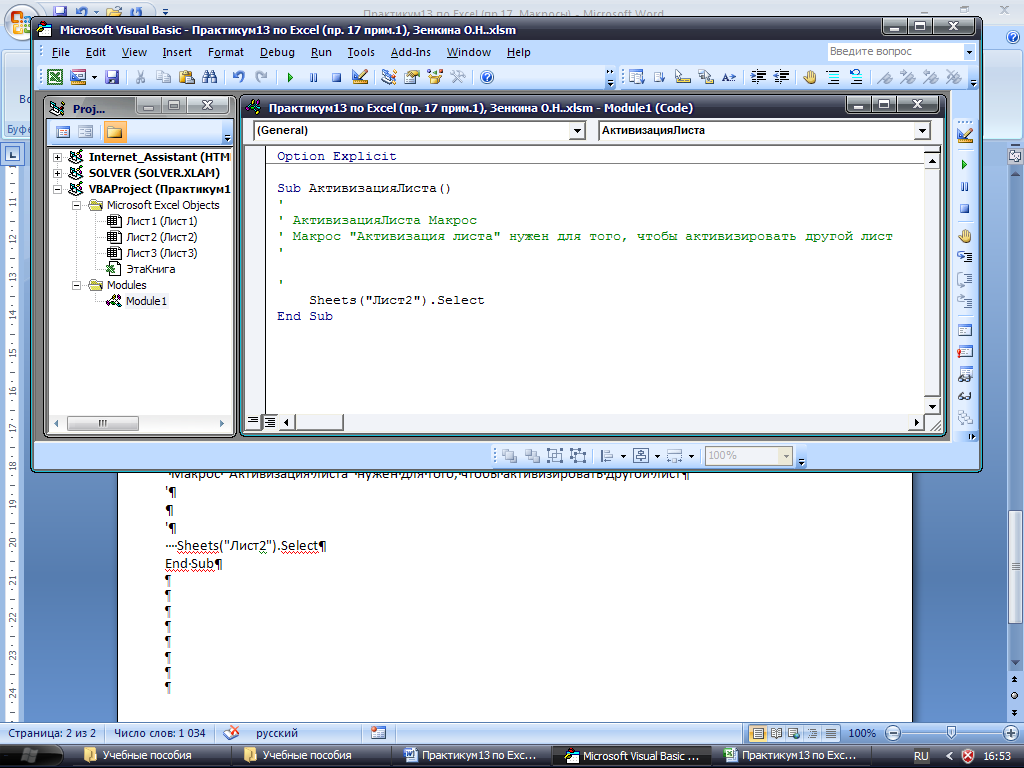
Task: Open the Tools menu
Action: (360, 52)
